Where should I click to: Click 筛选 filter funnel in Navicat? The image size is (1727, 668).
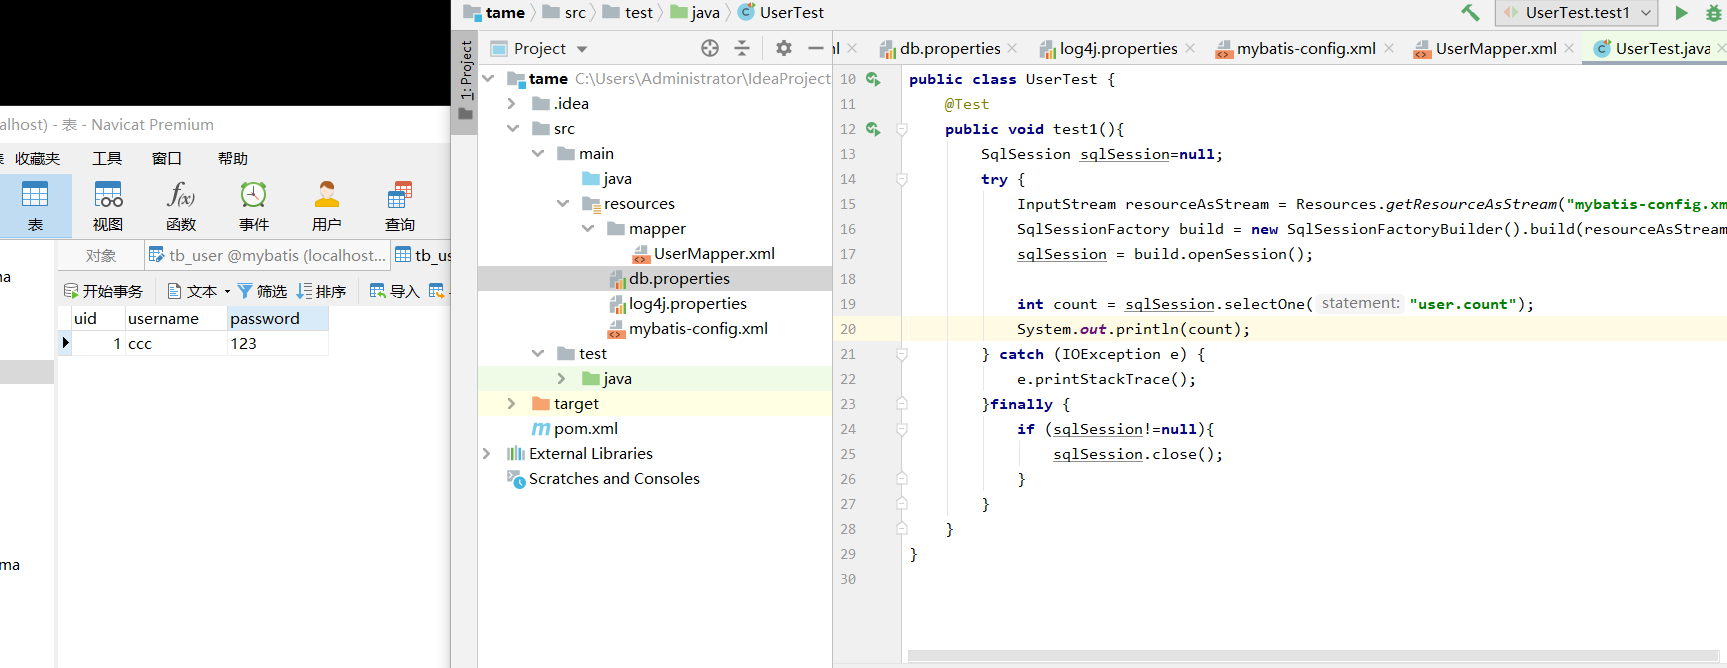click(262, 291)
